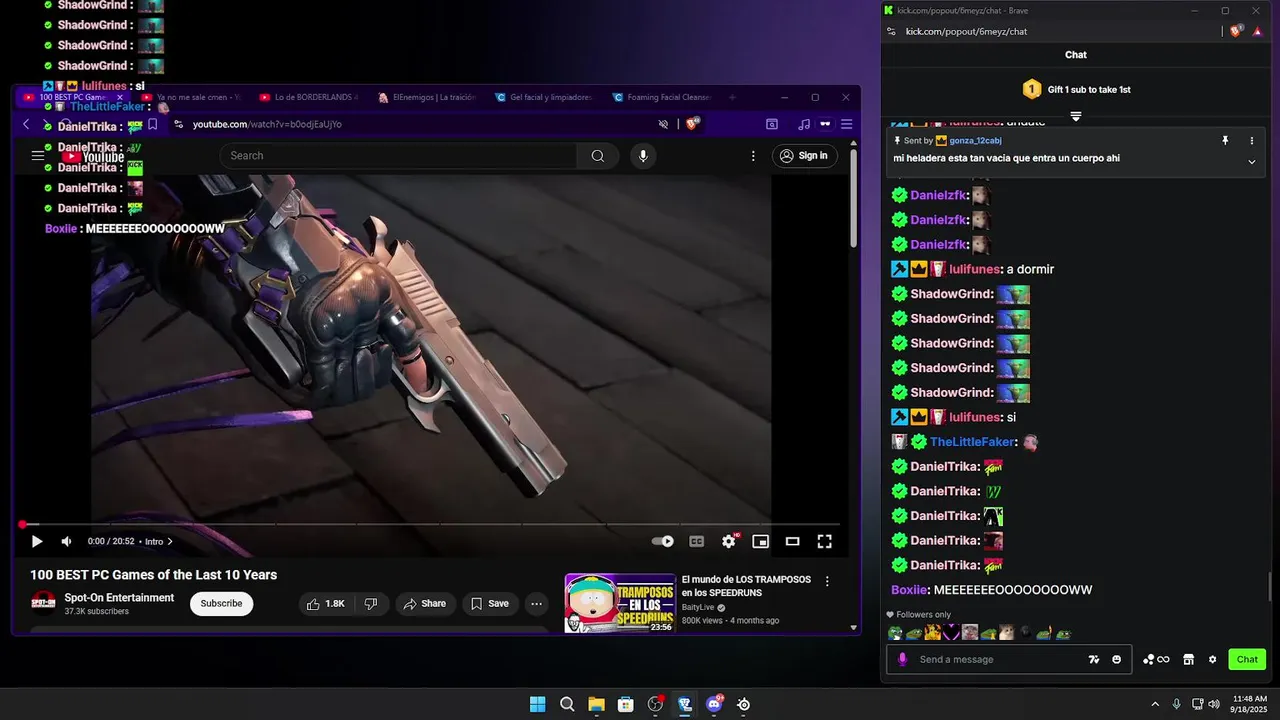Like the video with 1.8K likes
Image resolution: width=1280 pixels, height=720 pixels.
[326, 604]
